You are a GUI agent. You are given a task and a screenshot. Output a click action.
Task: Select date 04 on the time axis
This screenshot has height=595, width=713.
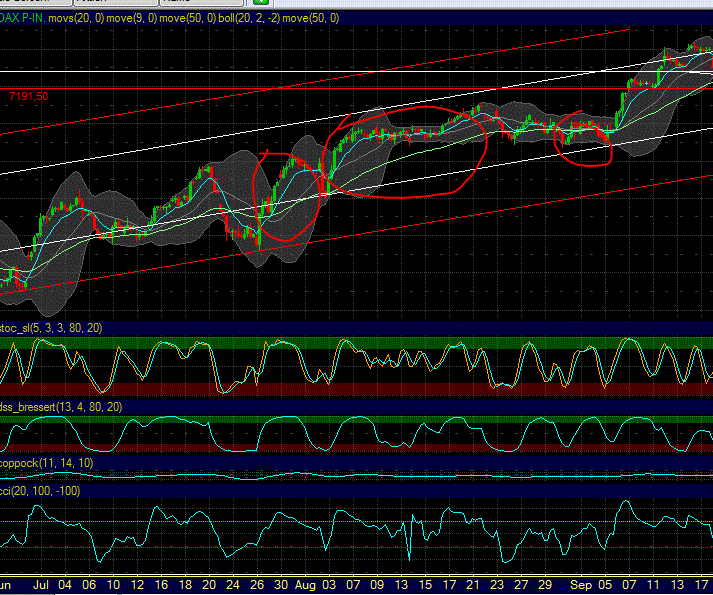(x=65, y=585)
